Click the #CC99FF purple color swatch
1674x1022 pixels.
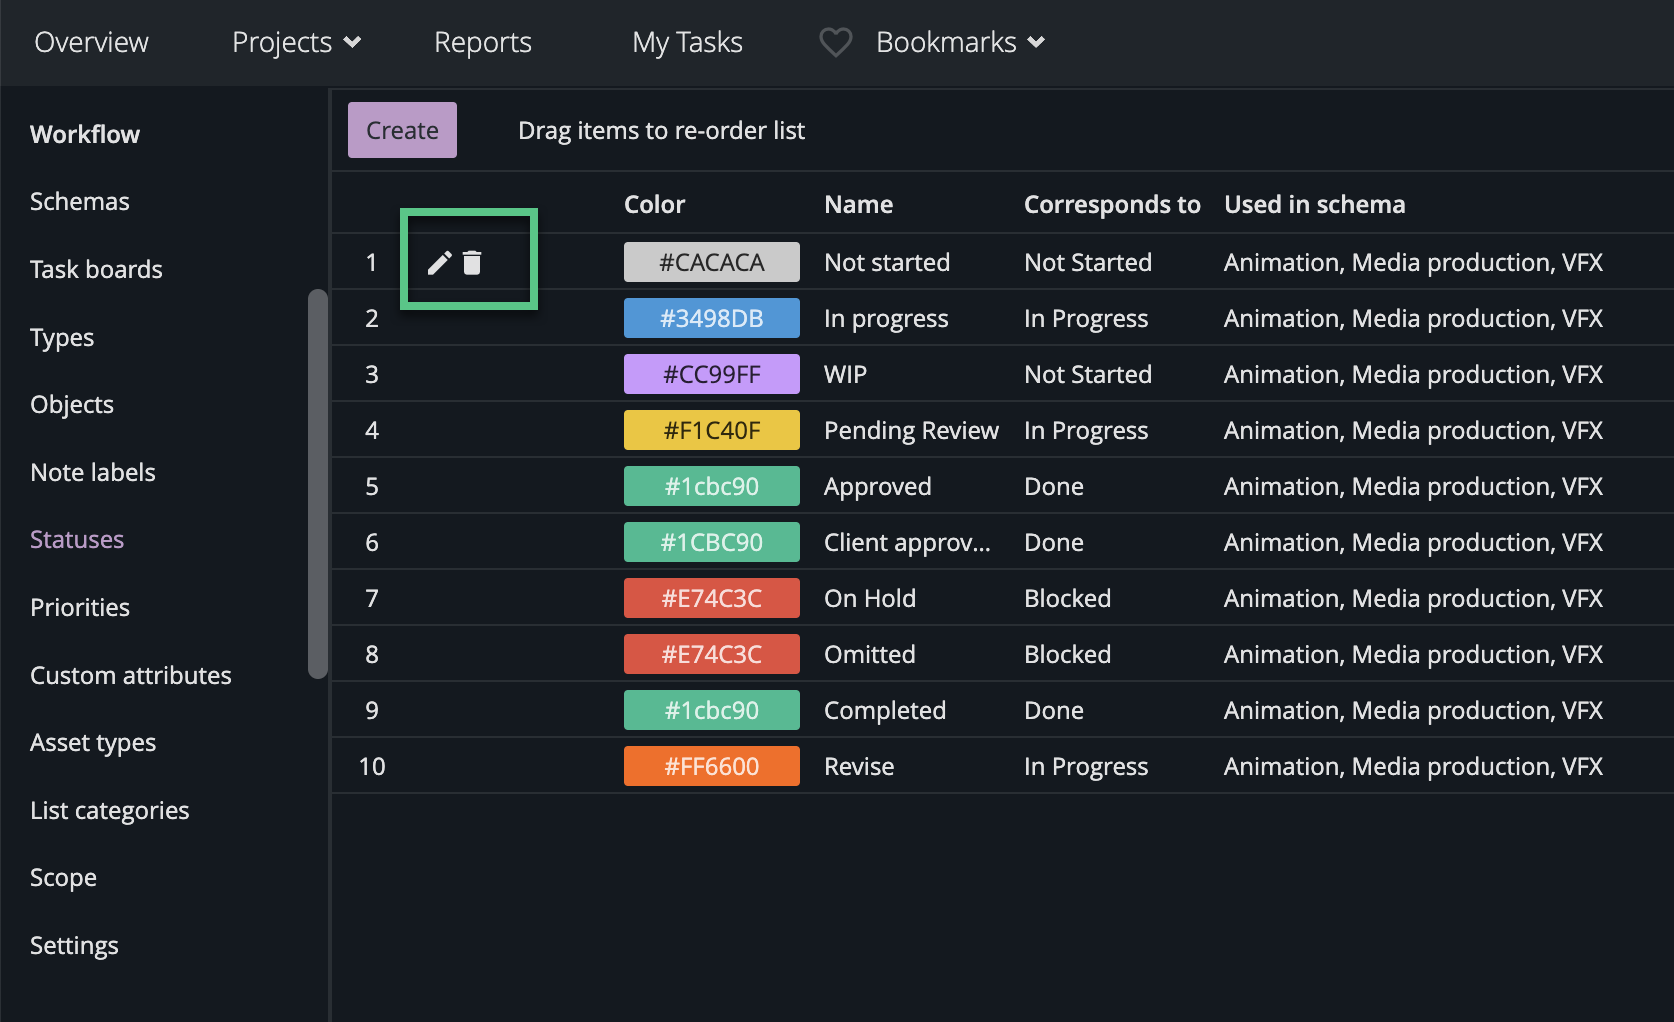[712, 374]
